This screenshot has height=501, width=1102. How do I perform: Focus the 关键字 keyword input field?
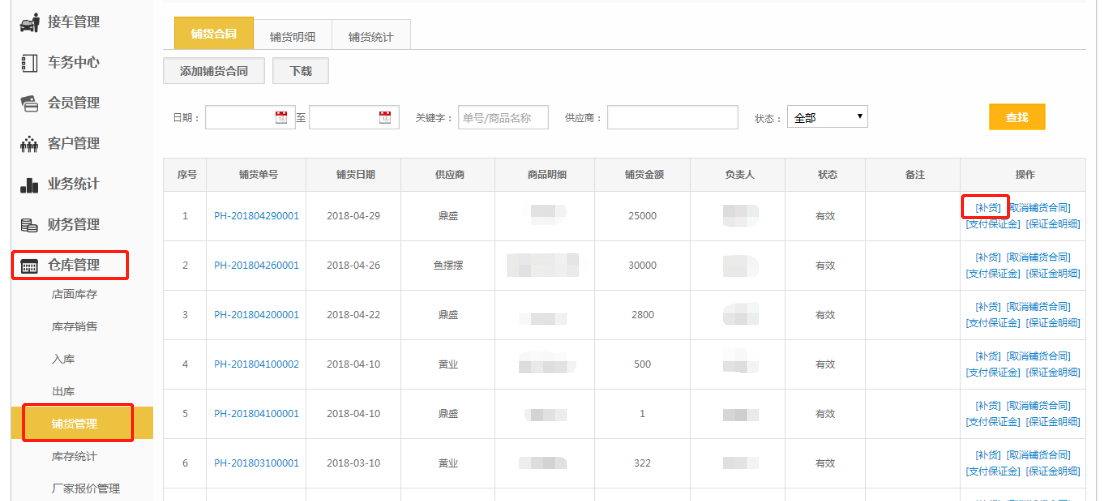503,117
